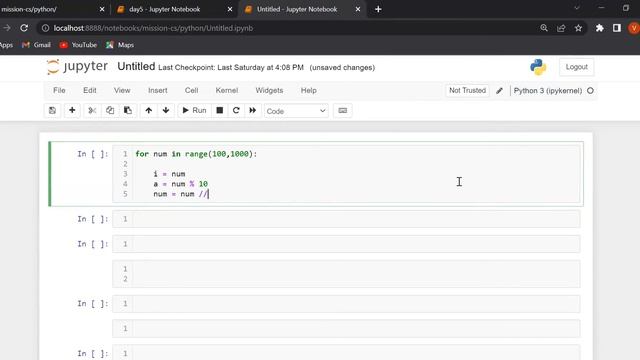The width and height of the screenshot is (640, 360).
Task: Click the Not Trusted button
Action: [467, 91]
